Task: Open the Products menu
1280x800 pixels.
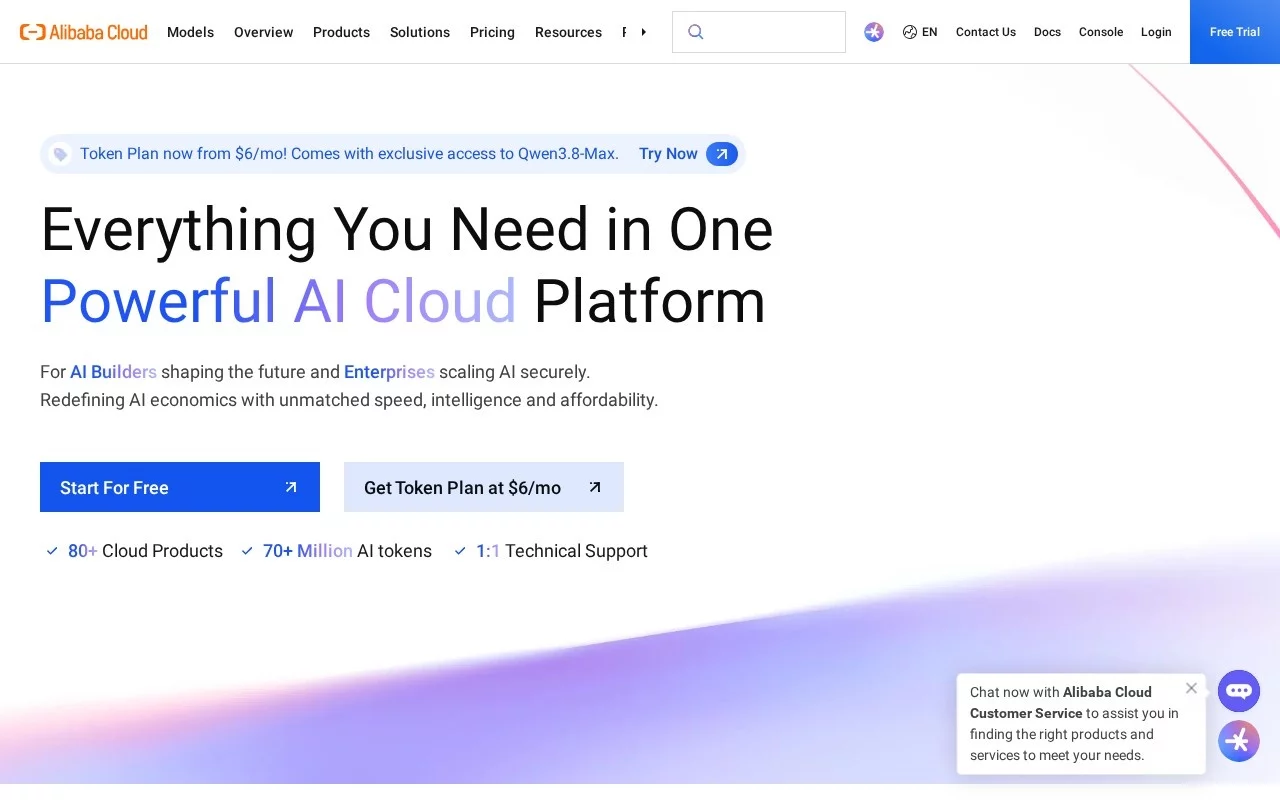Action: 341,32
